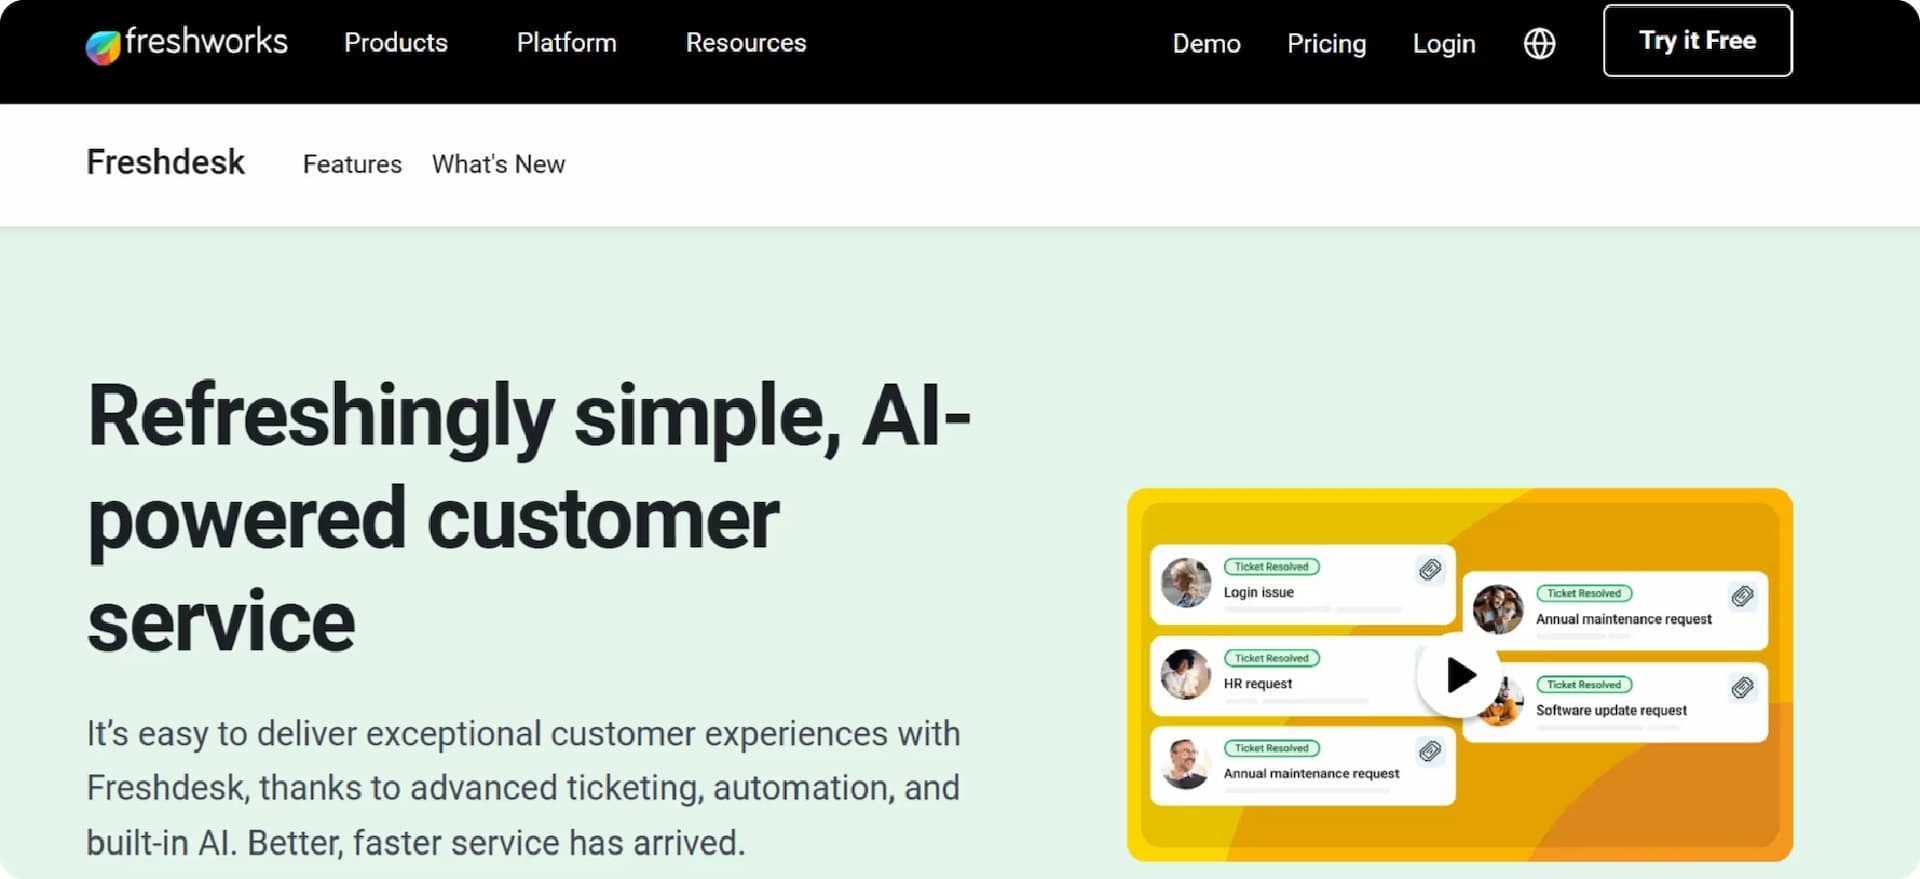Click avatar on HR request card

(1186, 674)
